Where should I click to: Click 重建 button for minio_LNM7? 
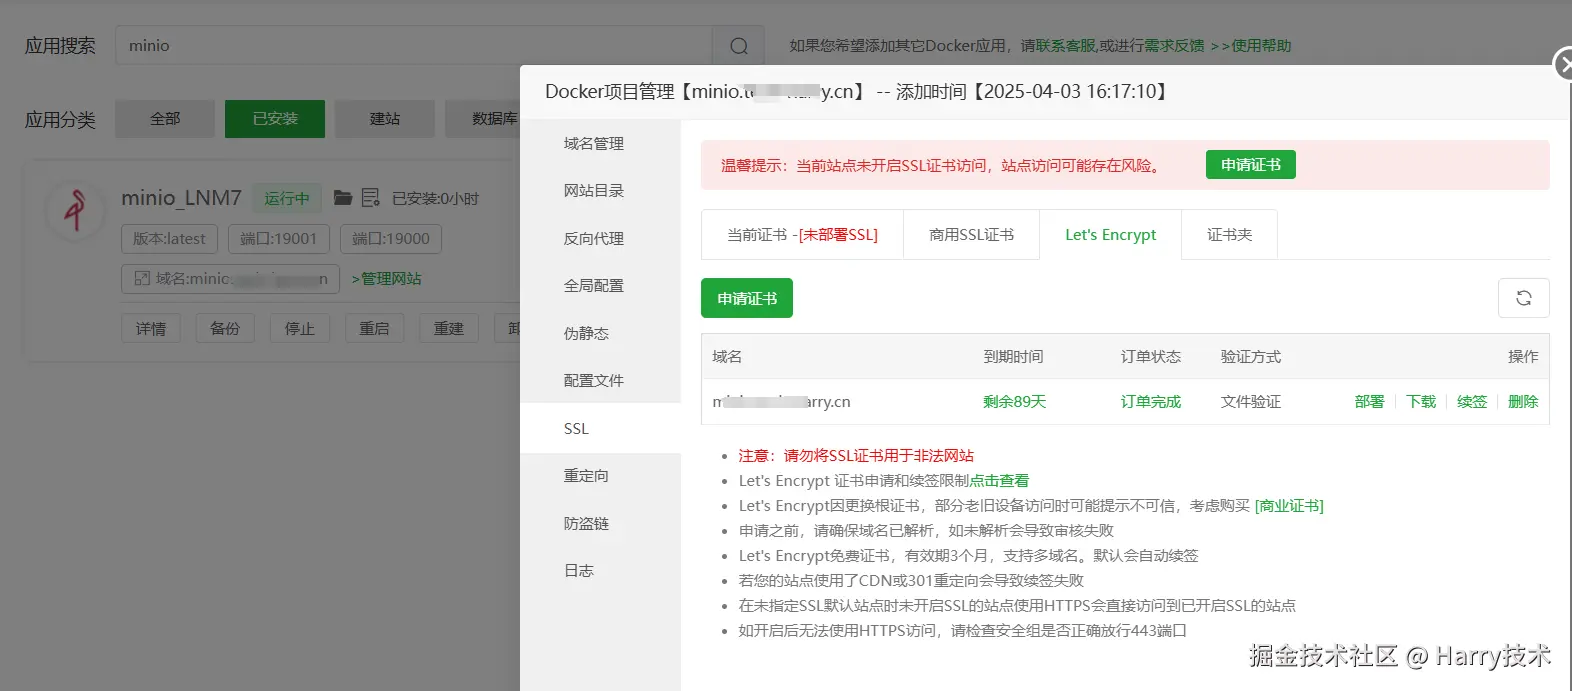click(x=449, y=329)
